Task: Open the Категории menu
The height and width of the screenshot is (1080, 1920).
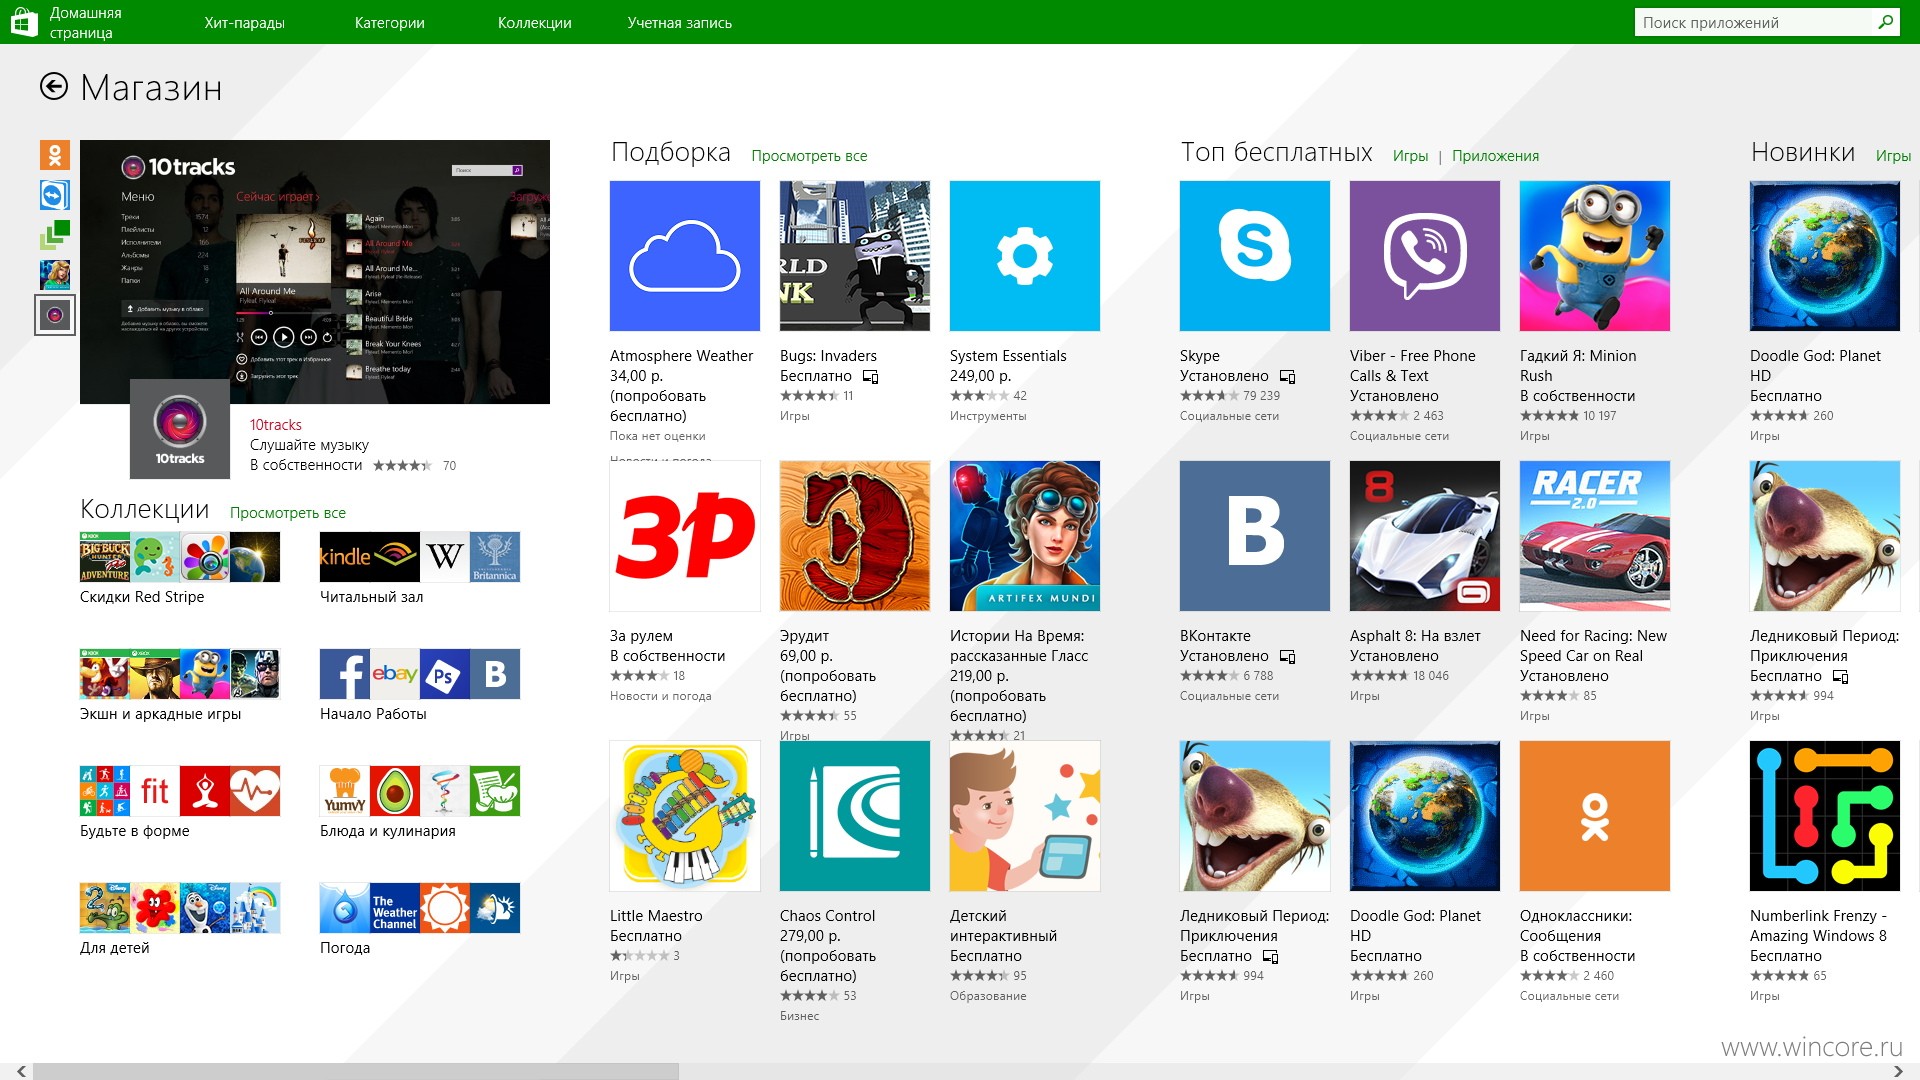Action: click(x=390, y=23)
